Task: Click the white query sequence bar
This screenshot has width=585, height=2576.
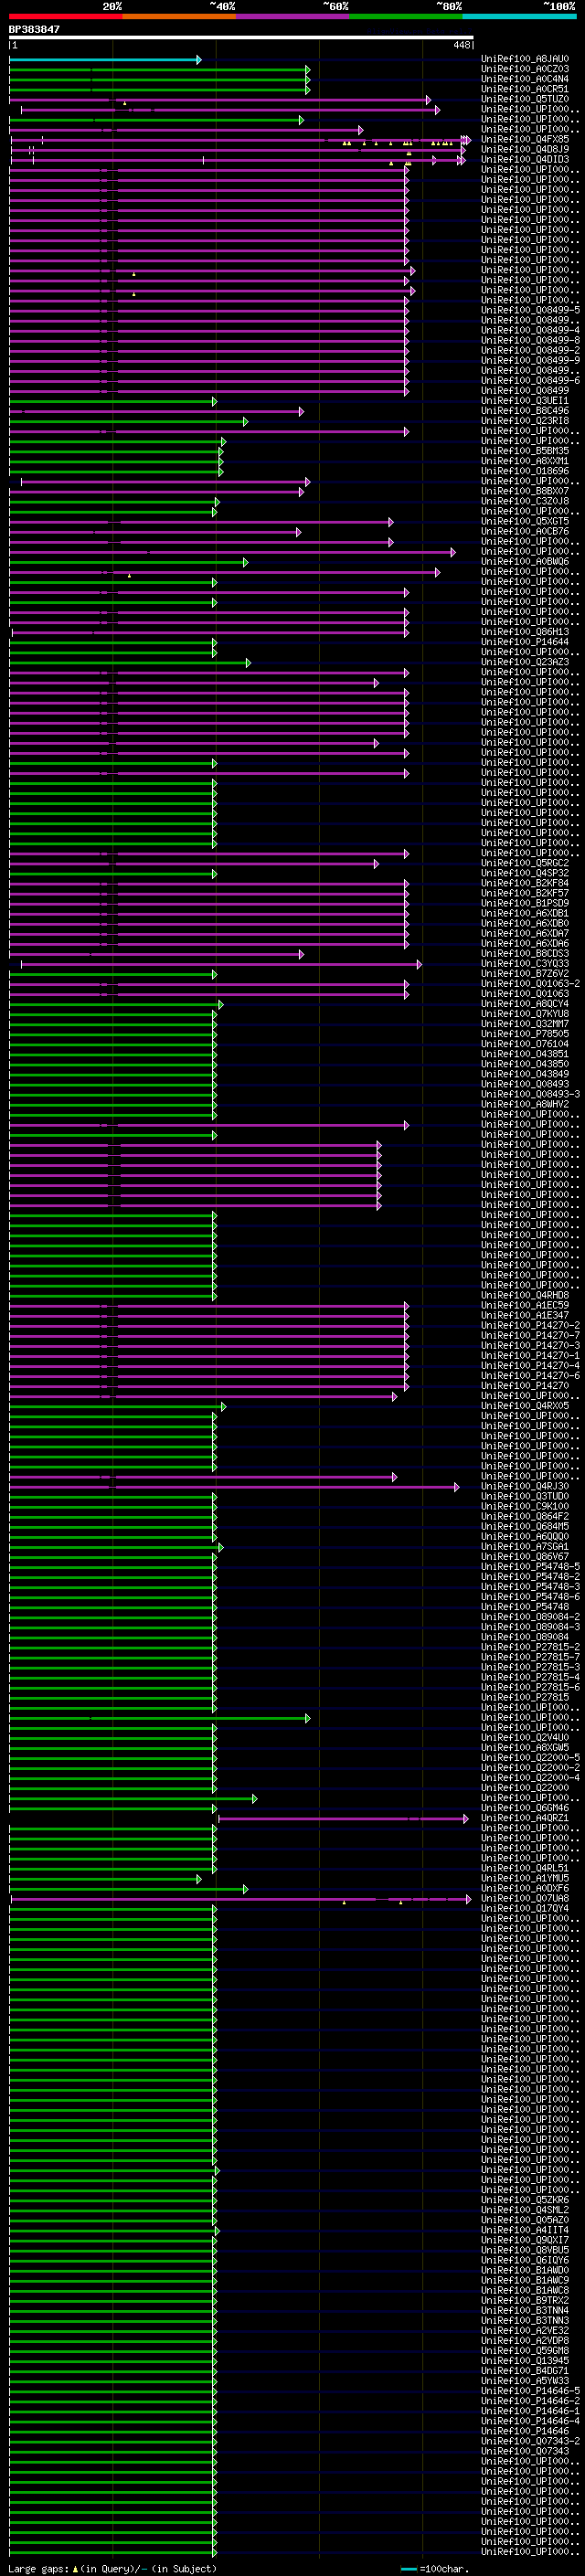Action: click(241, 38)
